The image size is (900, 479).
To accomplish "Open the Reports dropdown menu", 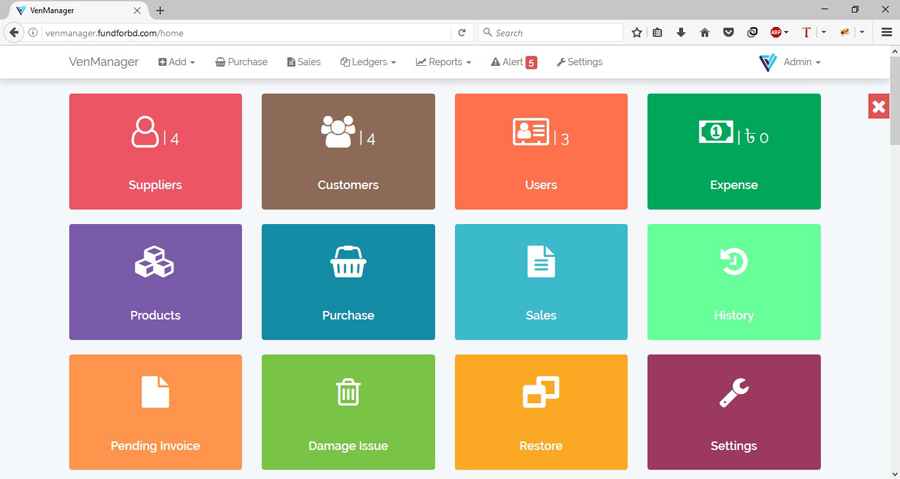I will tap(443, 62).
